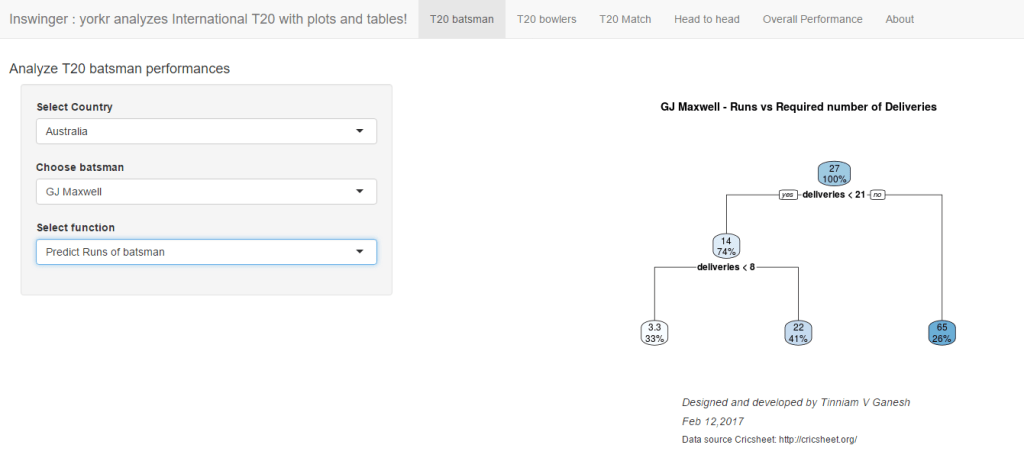
Task: Expand the Select function dropdown
Action: 205,252
